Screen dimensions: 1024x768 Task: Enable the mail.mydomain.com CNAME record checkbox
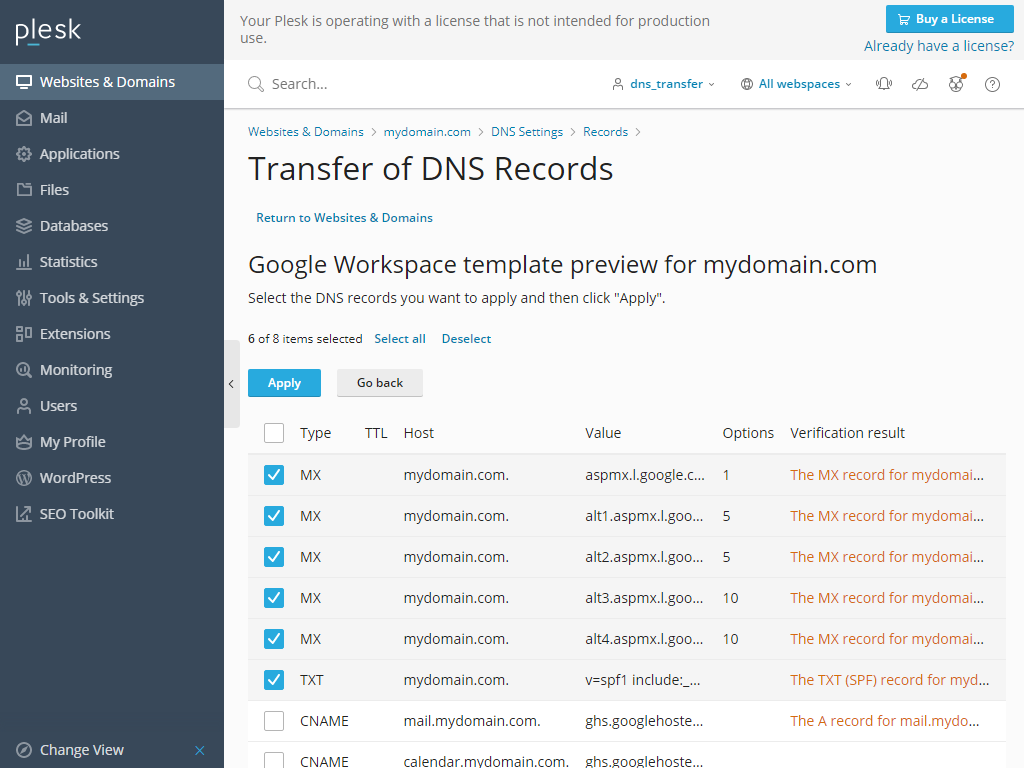tap(274, 720)
